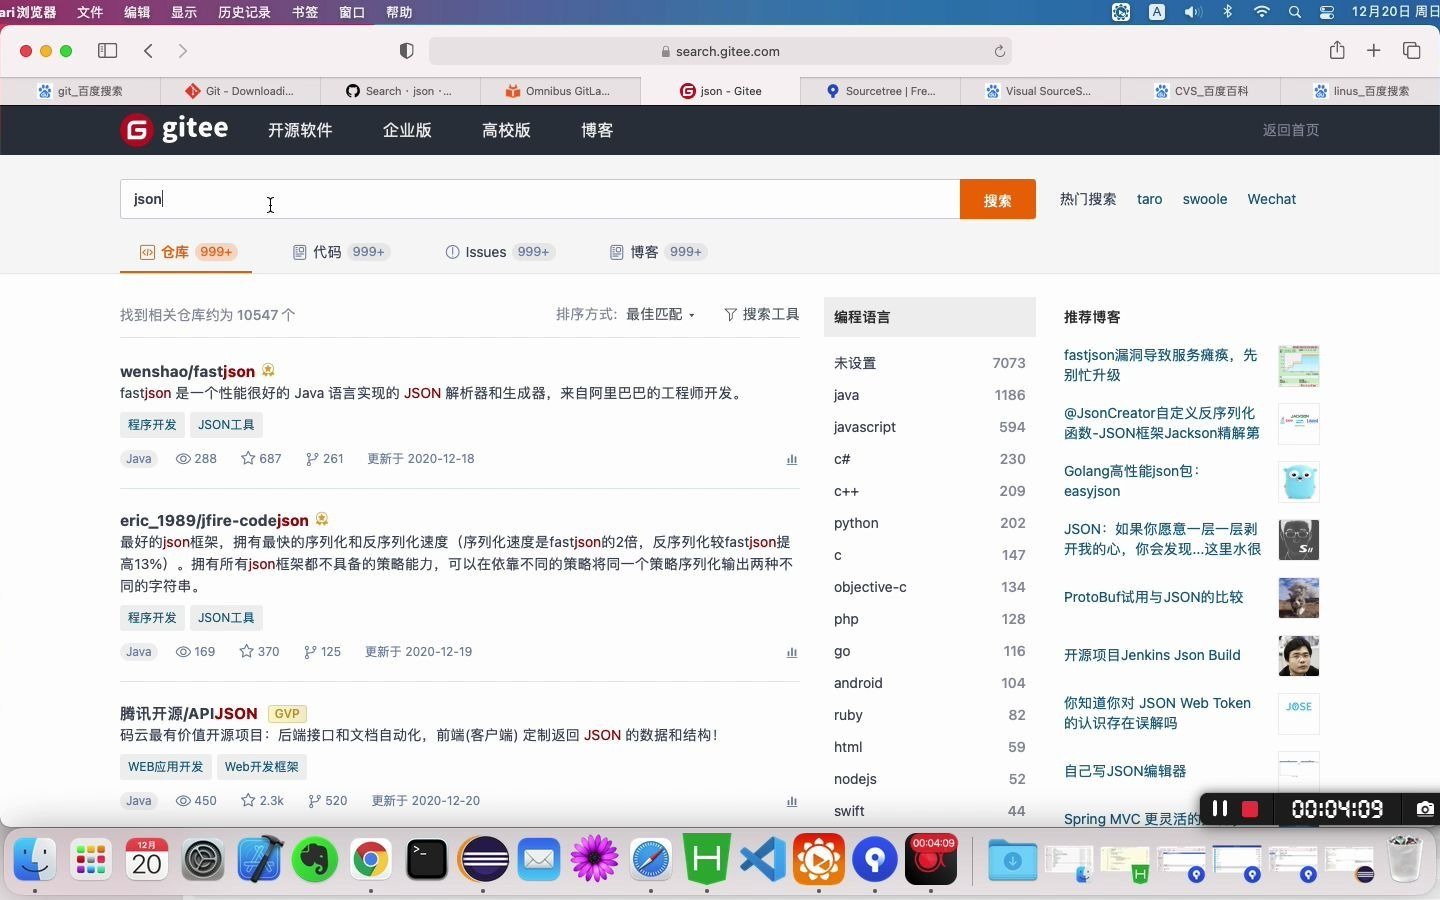Open the wenshao/fastjson repository link
Screen dimensions: 1440x900
(x=187, y=371)
